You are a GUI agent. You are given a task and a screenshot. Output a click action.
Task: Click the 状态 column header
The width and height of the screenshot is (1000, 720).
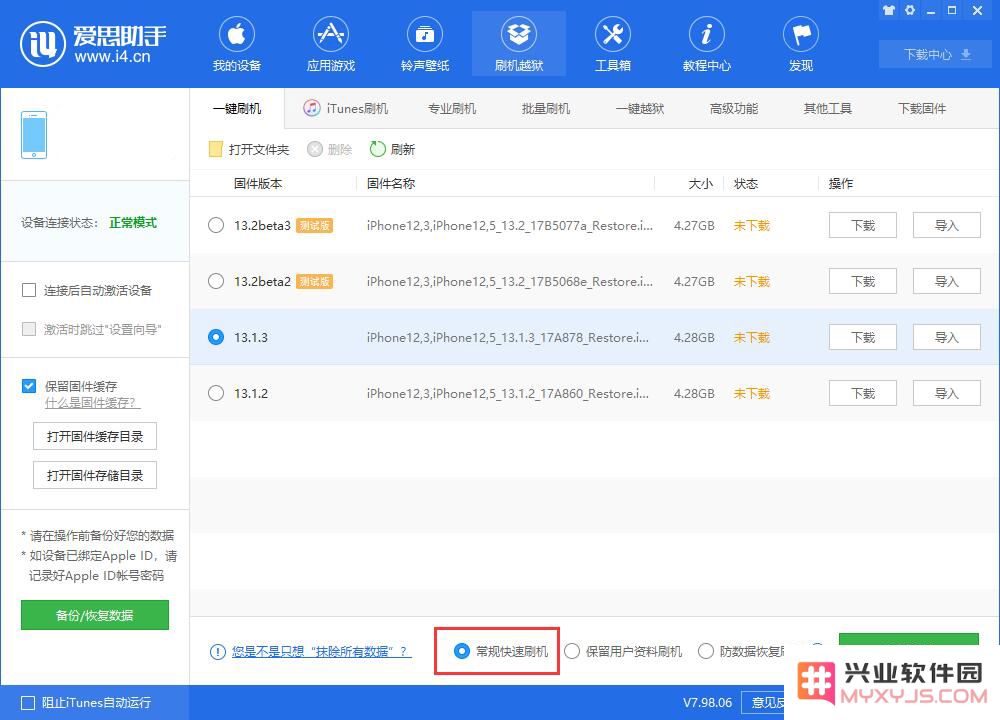(746, 184)
